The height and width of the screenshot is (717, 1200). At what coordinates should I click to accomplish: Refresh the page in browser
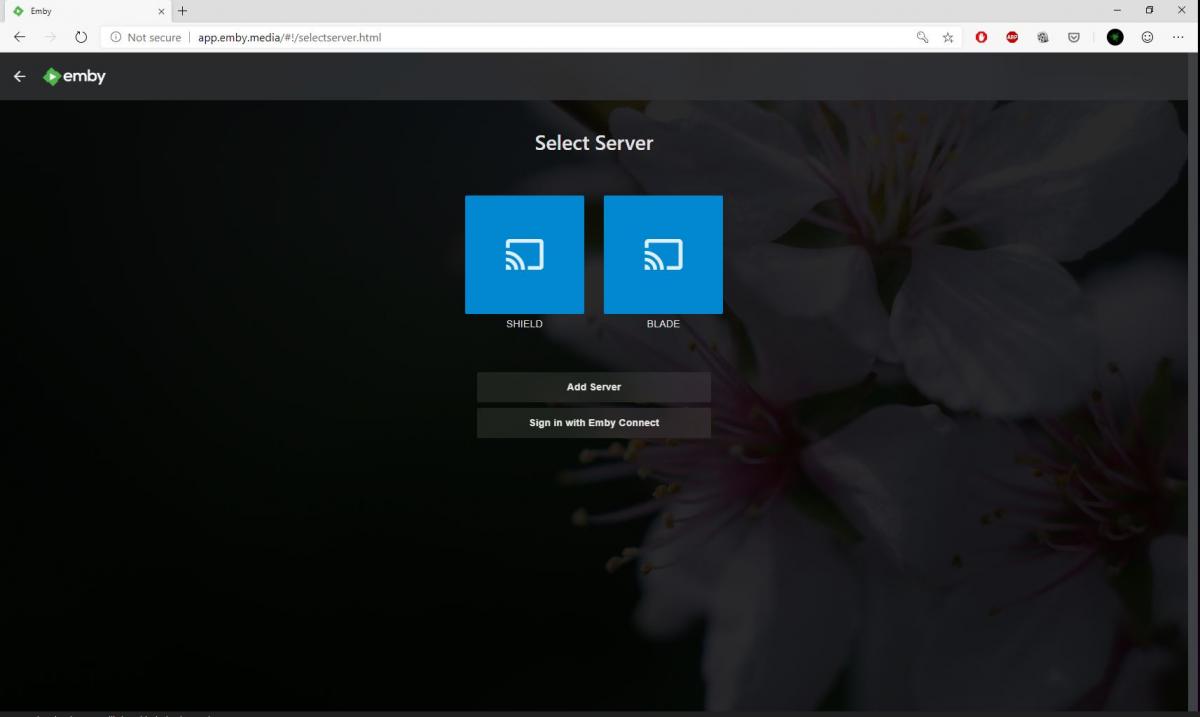pos(81,37)
